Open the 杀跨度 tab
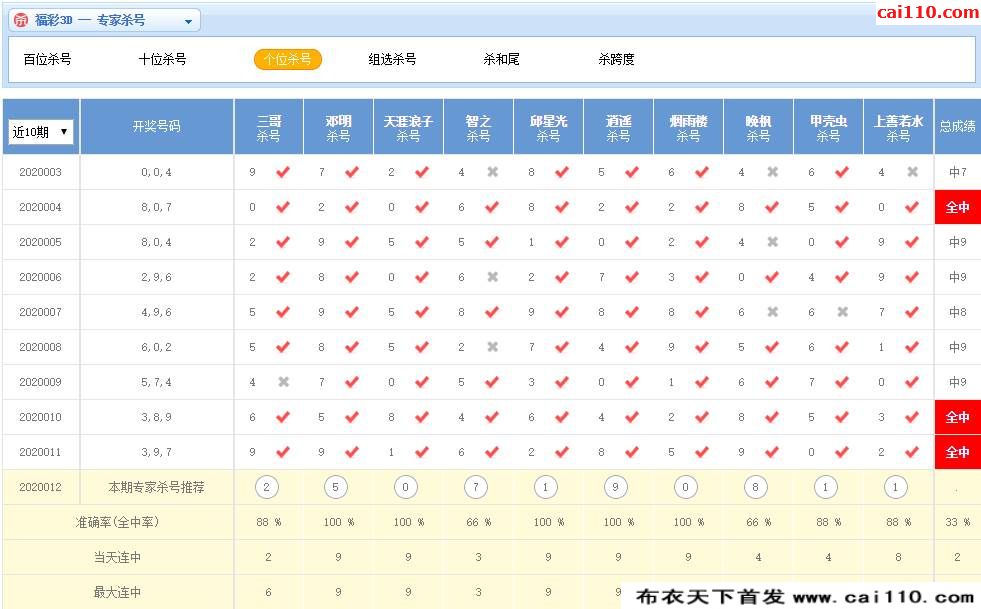Image resolution: width=981 pixels, height=609 pixels. pyautogui.click(x=616, y=59)
